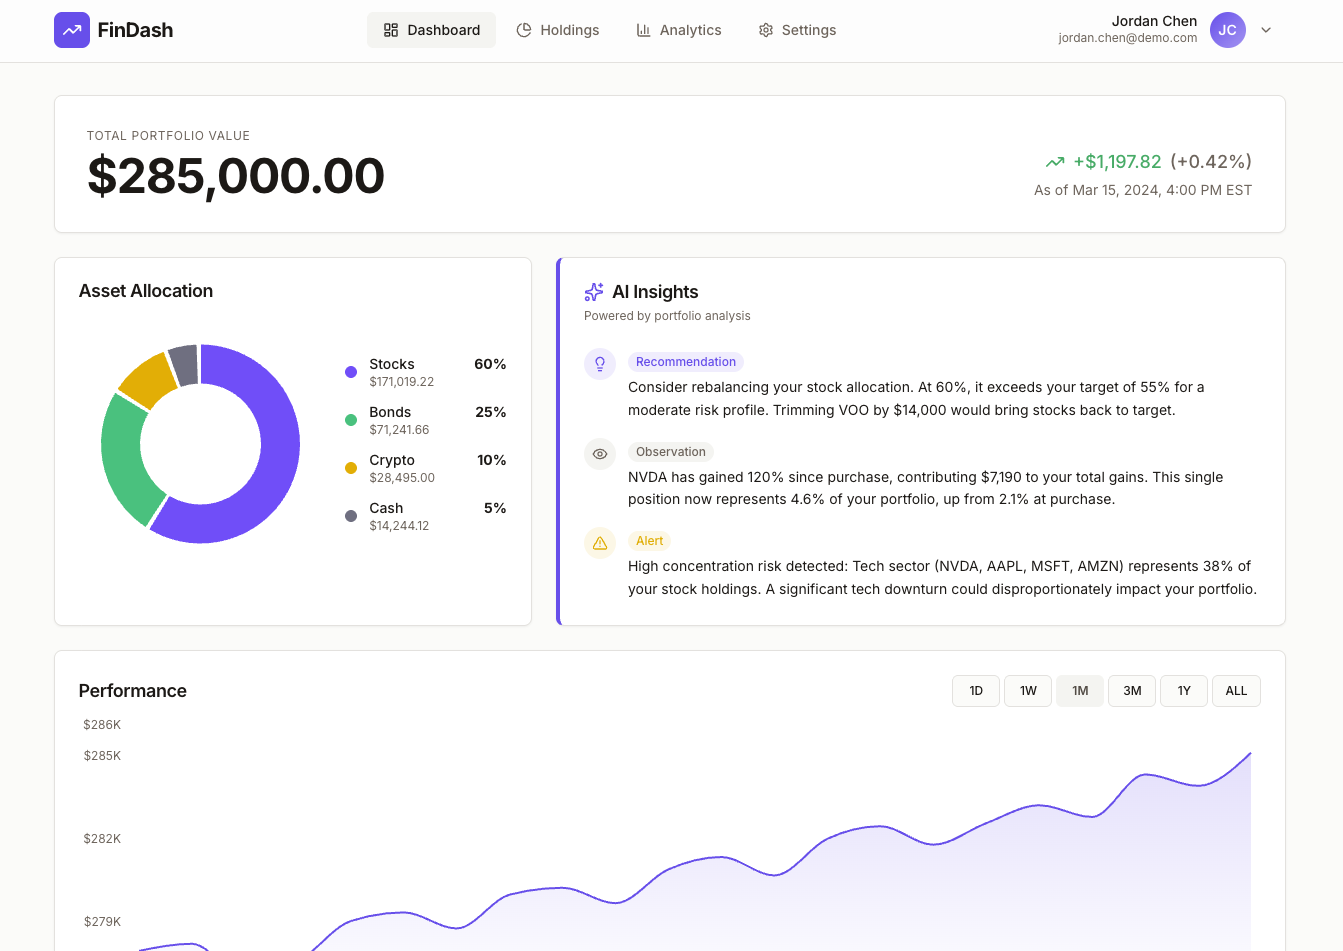Switch to the Holdings page
The image size is (1343, 951).
tap(570, 30)
